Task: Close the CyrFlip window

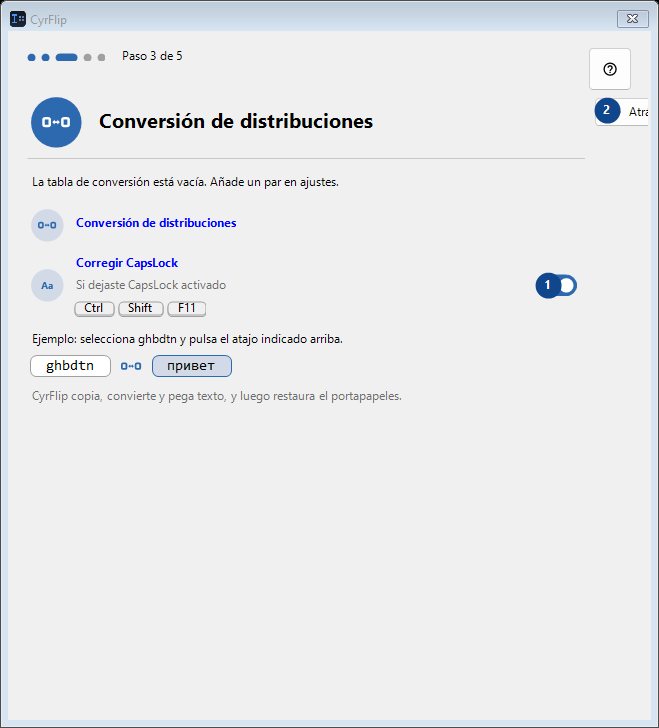Action: 633,19
